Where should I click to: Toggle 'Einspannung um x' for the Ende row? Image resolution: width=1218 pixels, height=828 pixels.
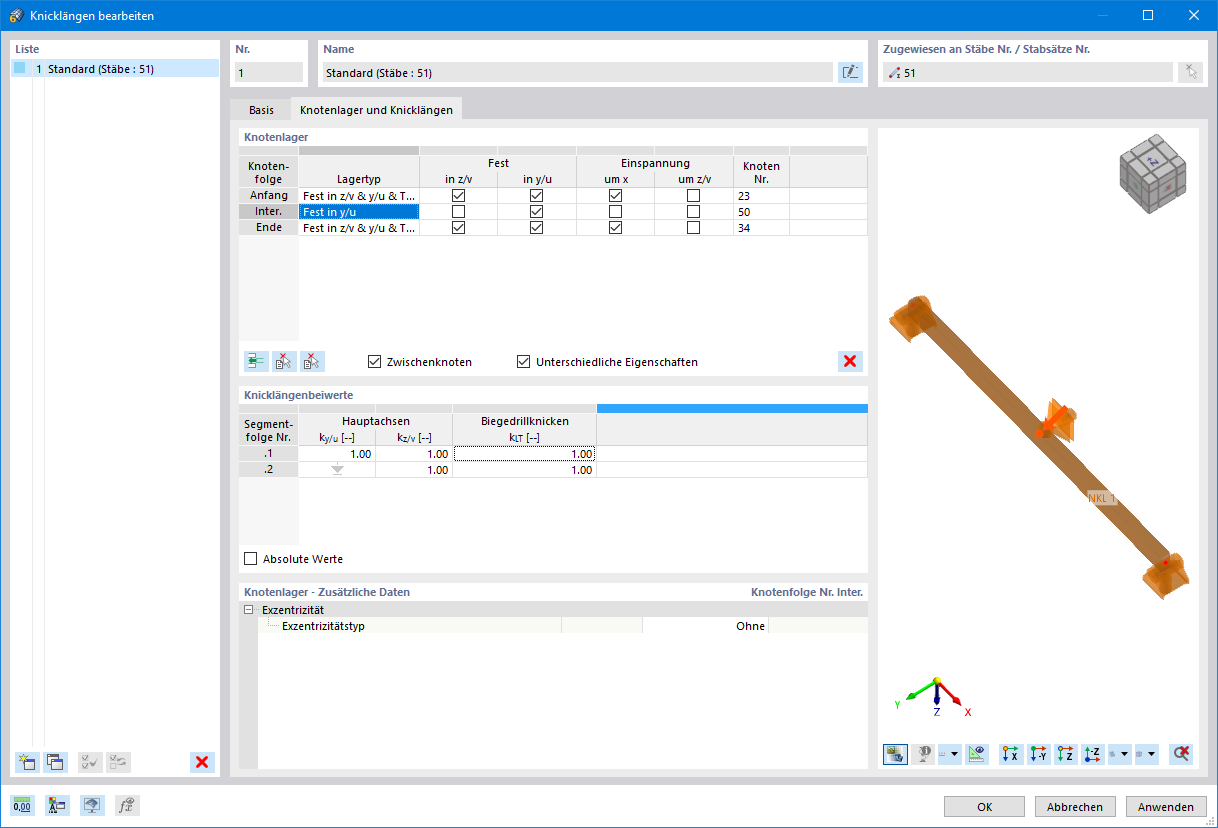tap(615, 228)
